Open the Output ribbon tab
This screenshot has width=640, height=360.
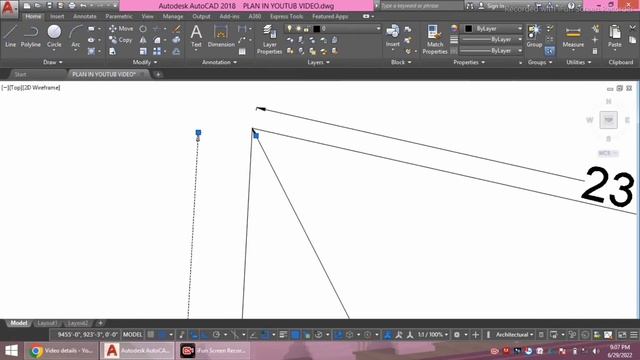201,16
